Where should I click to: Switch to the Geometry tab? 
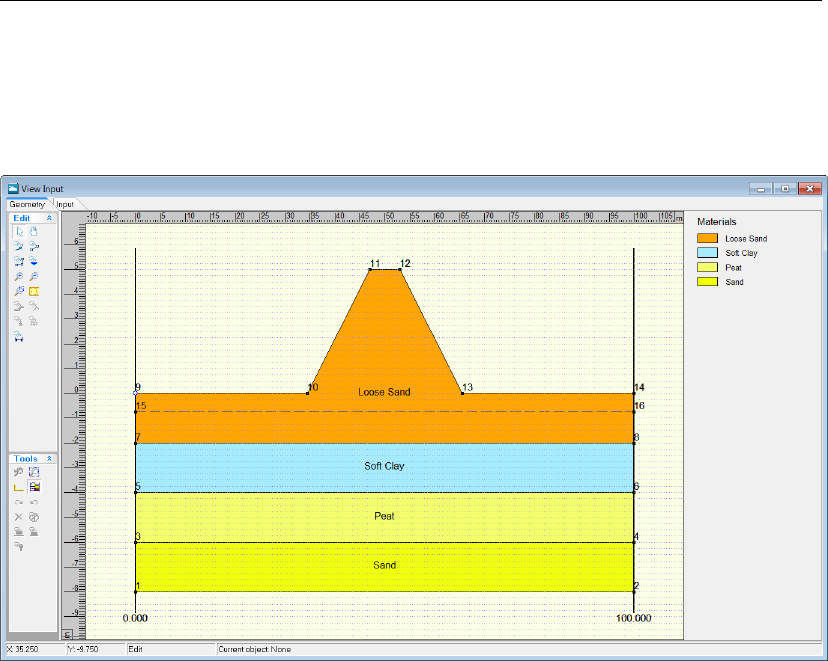tap(27, 204)
